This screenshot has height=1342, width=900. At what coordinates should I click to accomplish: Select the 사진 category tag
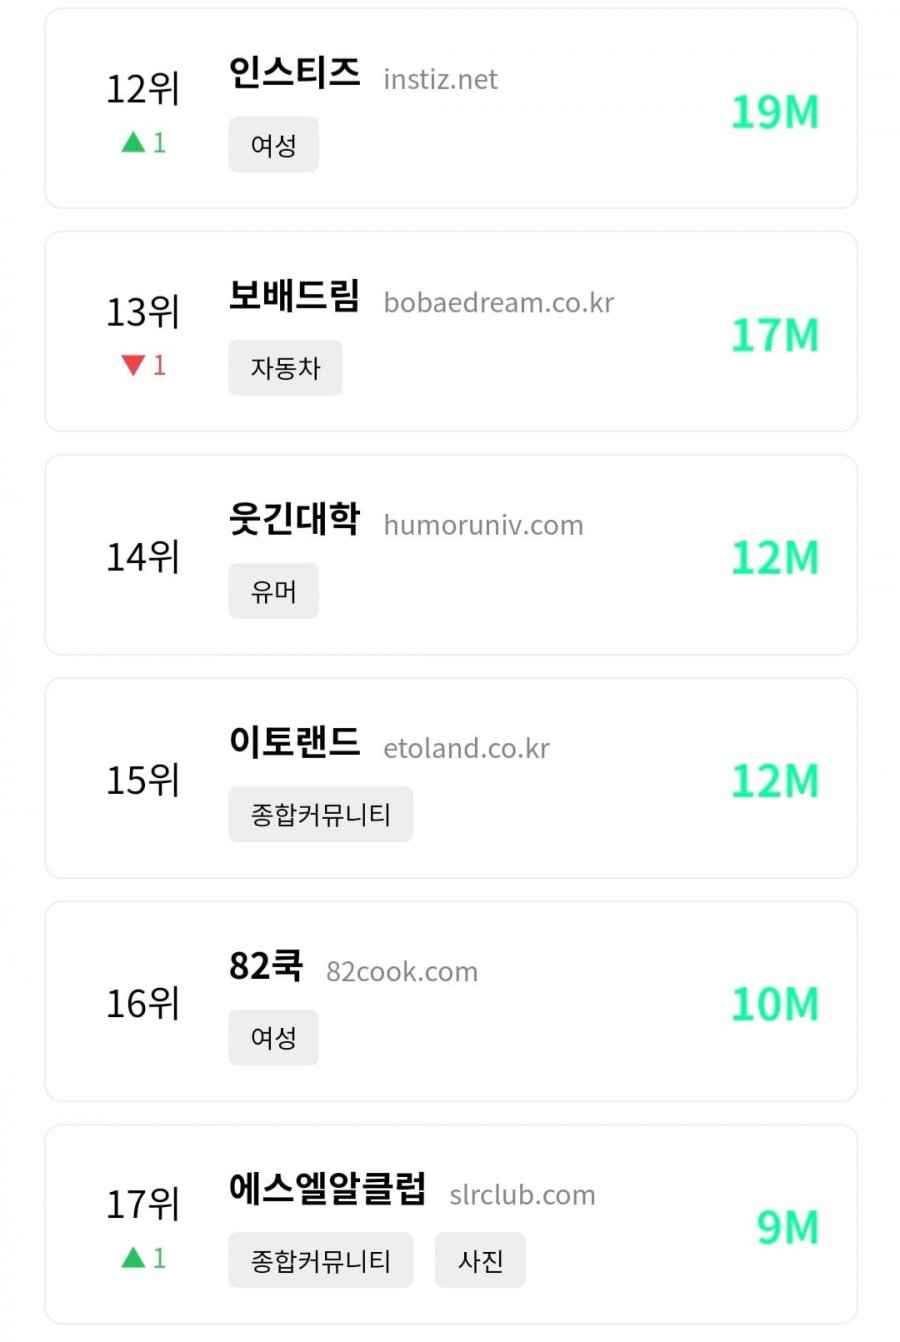click(x=480, y=1260)
